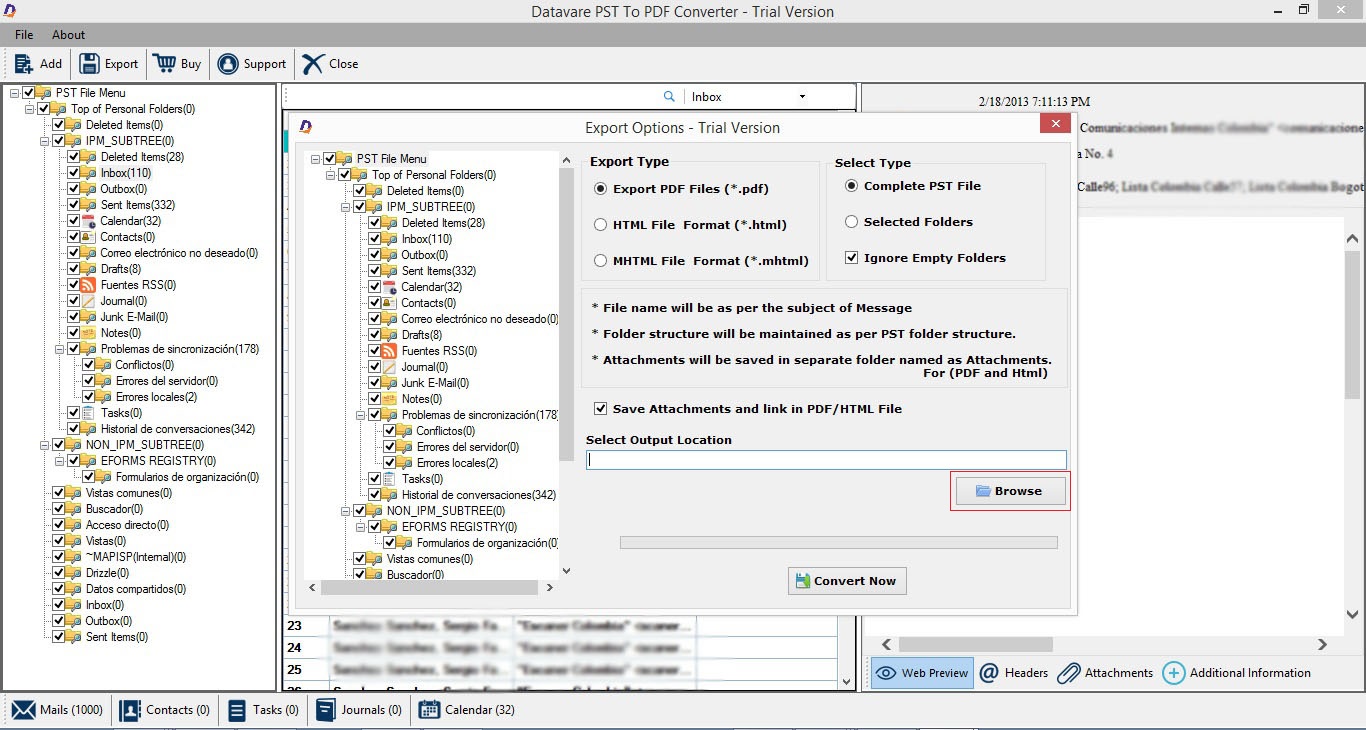The width and height of the screenshot is (1366, 730).
Task: Collapse NON_IPM_SUBTREE node in main tree
Action: [x=44, y=445]
